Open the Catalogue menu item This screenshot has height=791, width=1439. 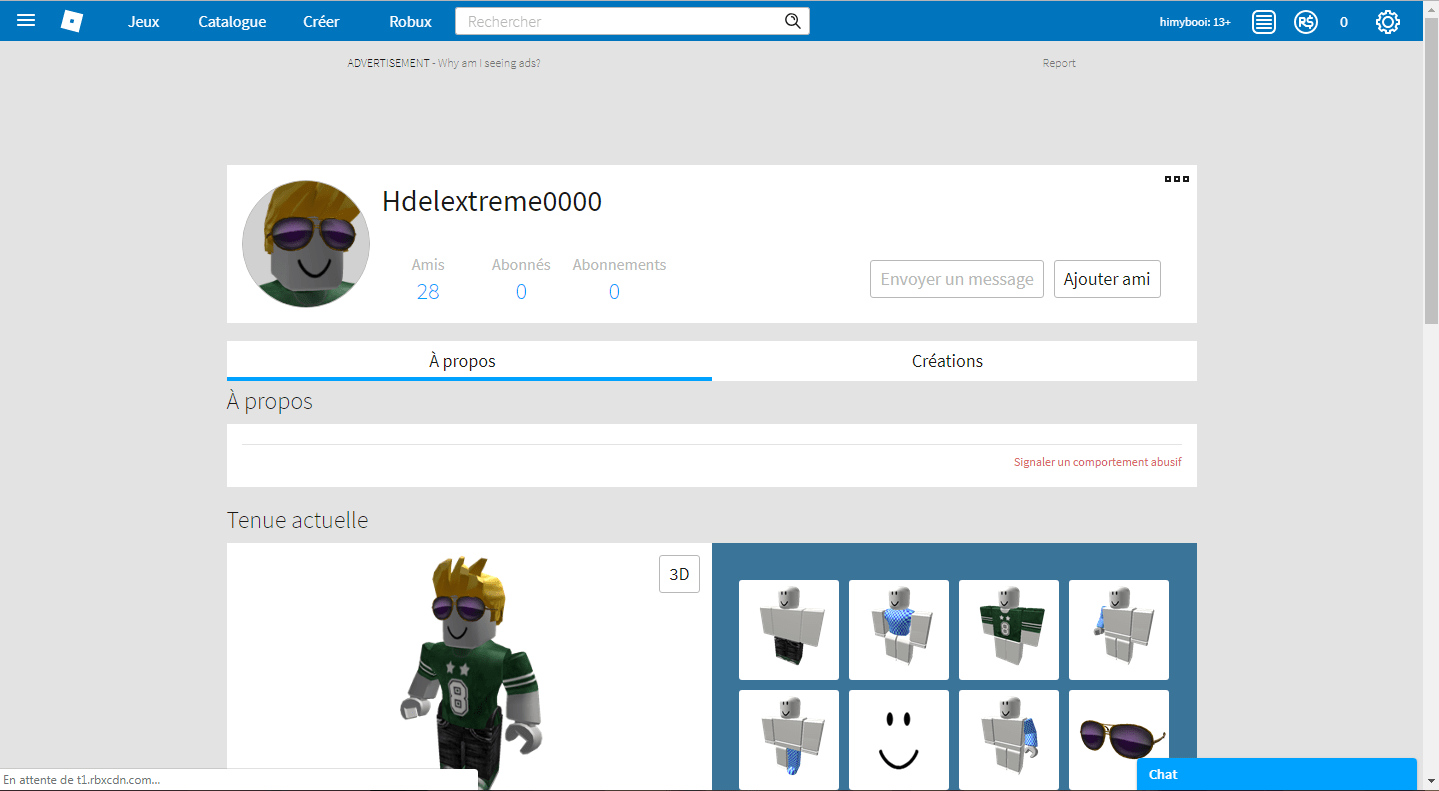pyautogui.click(x=231, y=20)
